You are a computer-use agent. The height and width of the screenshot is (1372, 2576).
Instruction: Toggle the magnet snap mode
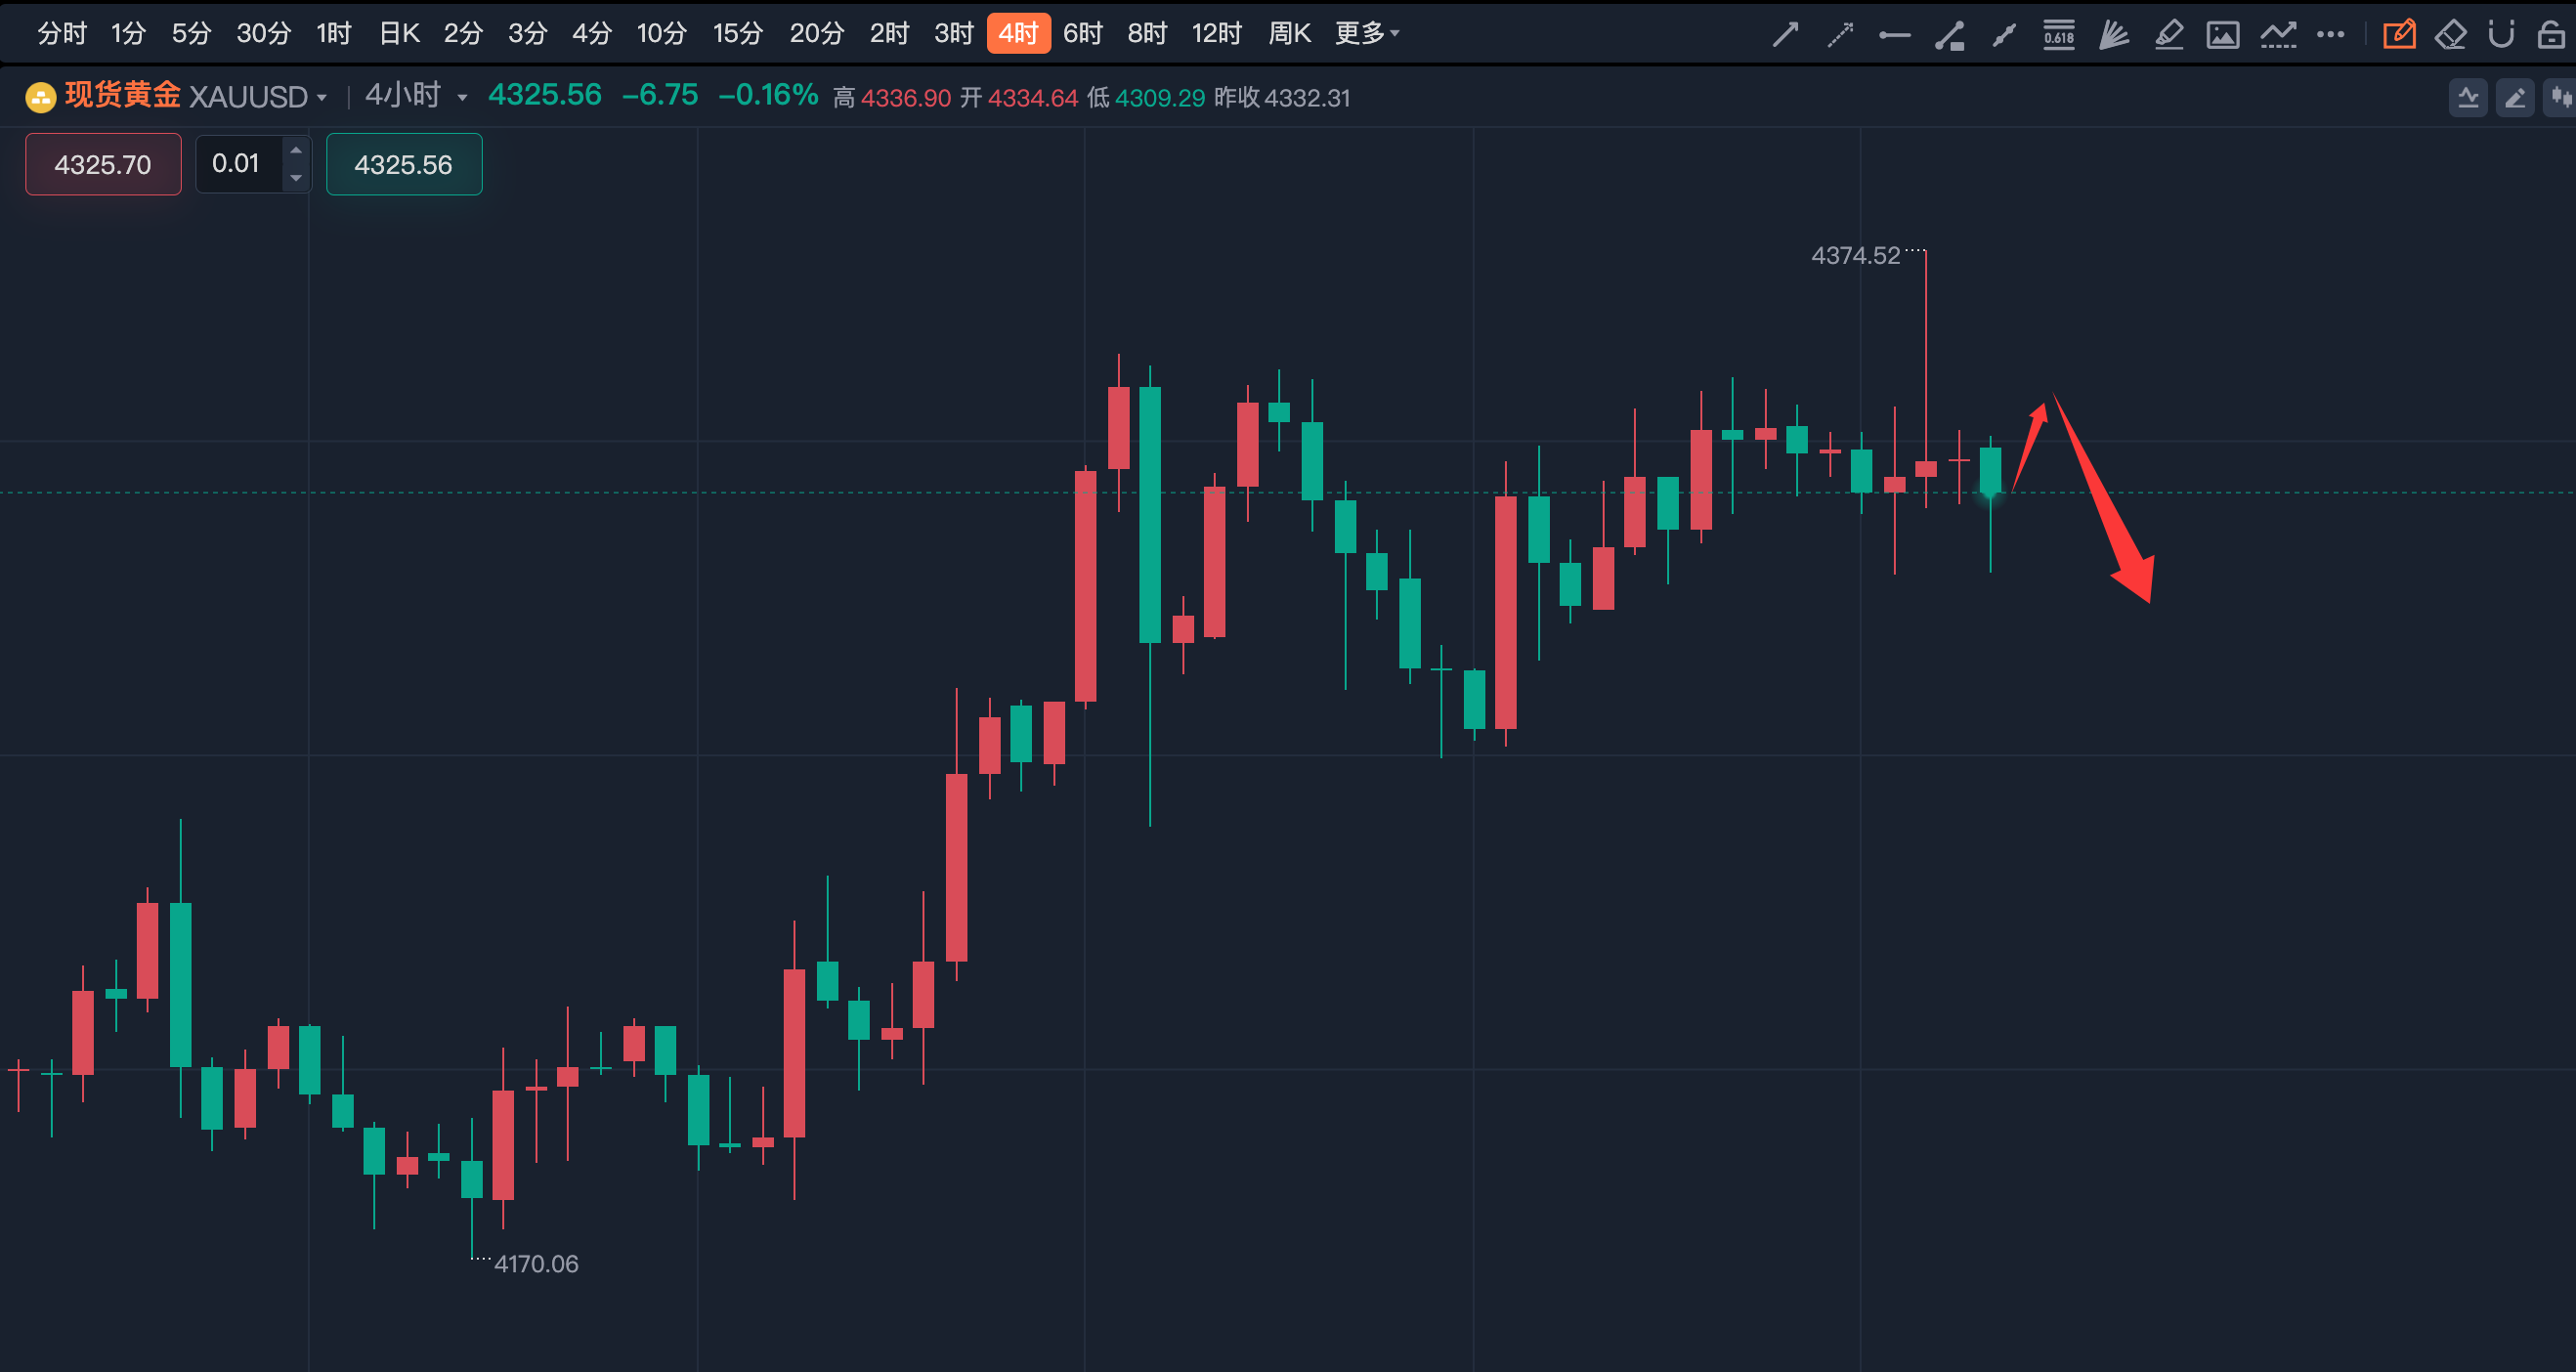click(x=2501, y=35)
